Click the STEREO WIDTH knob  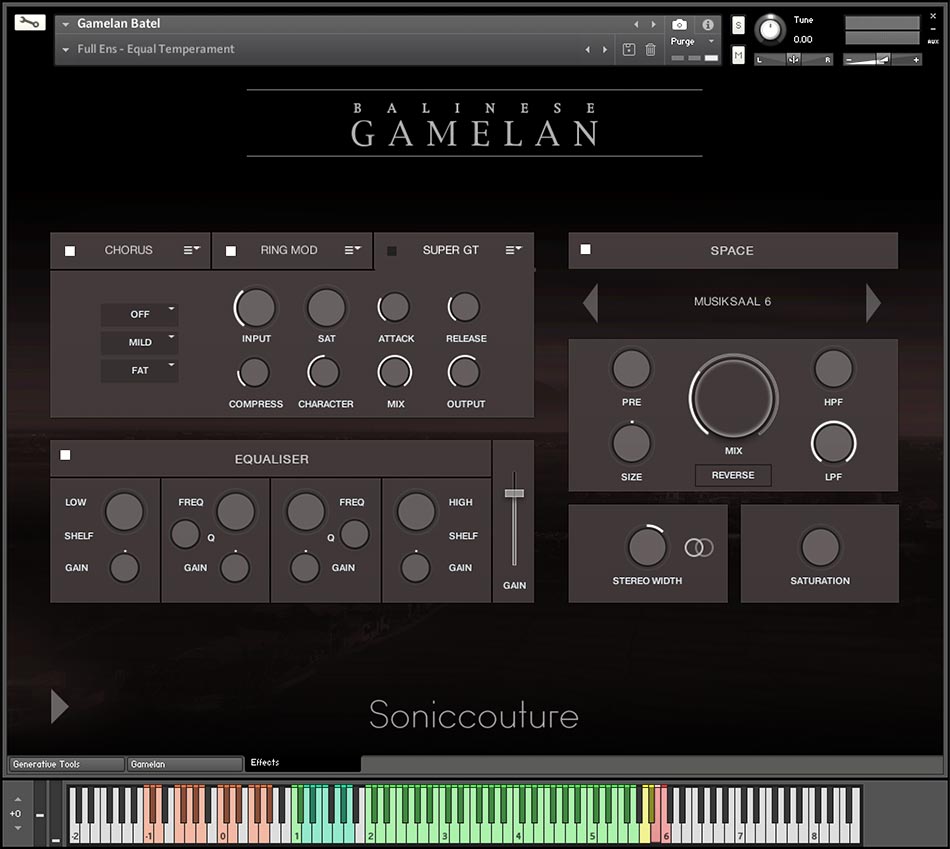click(x=647, y=547)
